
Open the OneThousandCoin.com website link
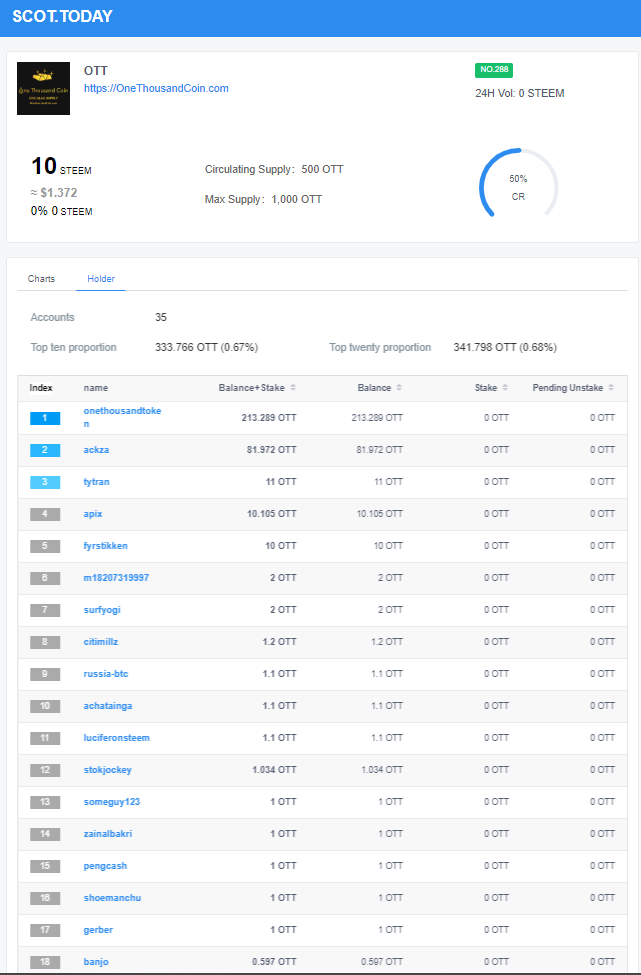point(156,88)
